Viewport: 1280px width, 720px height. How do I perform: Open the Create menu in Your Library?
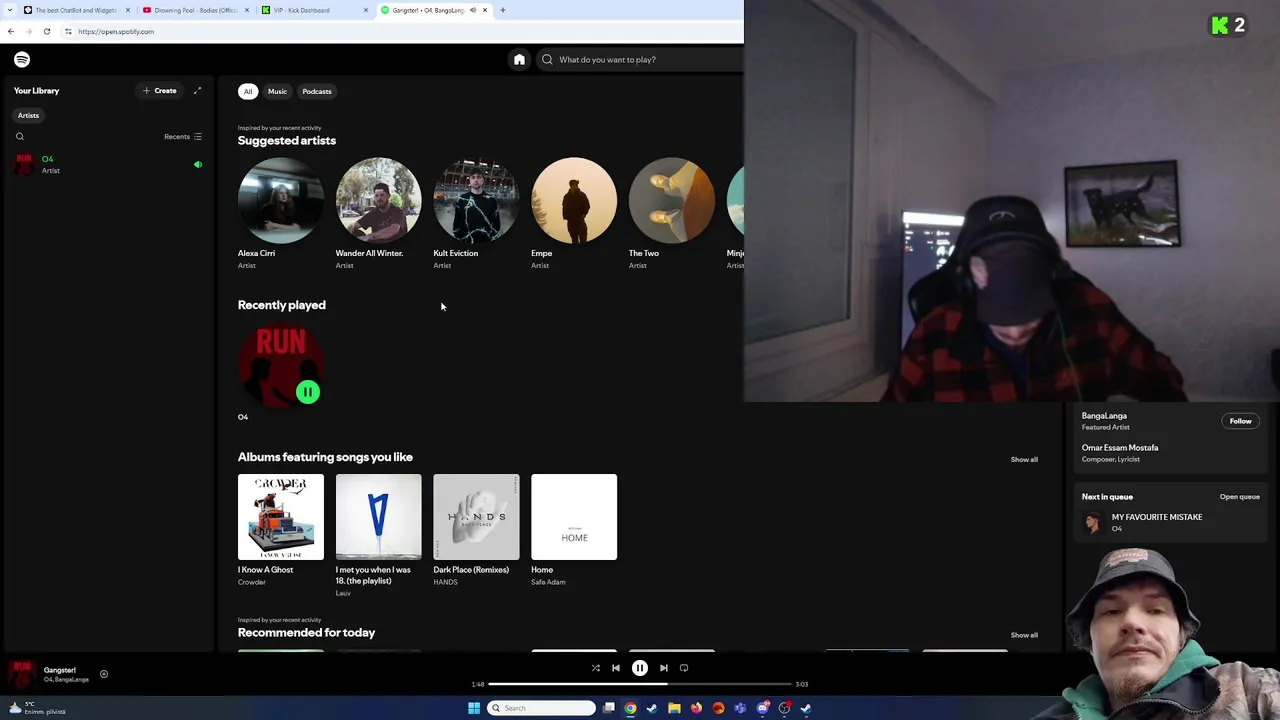(x=160, y=91)
